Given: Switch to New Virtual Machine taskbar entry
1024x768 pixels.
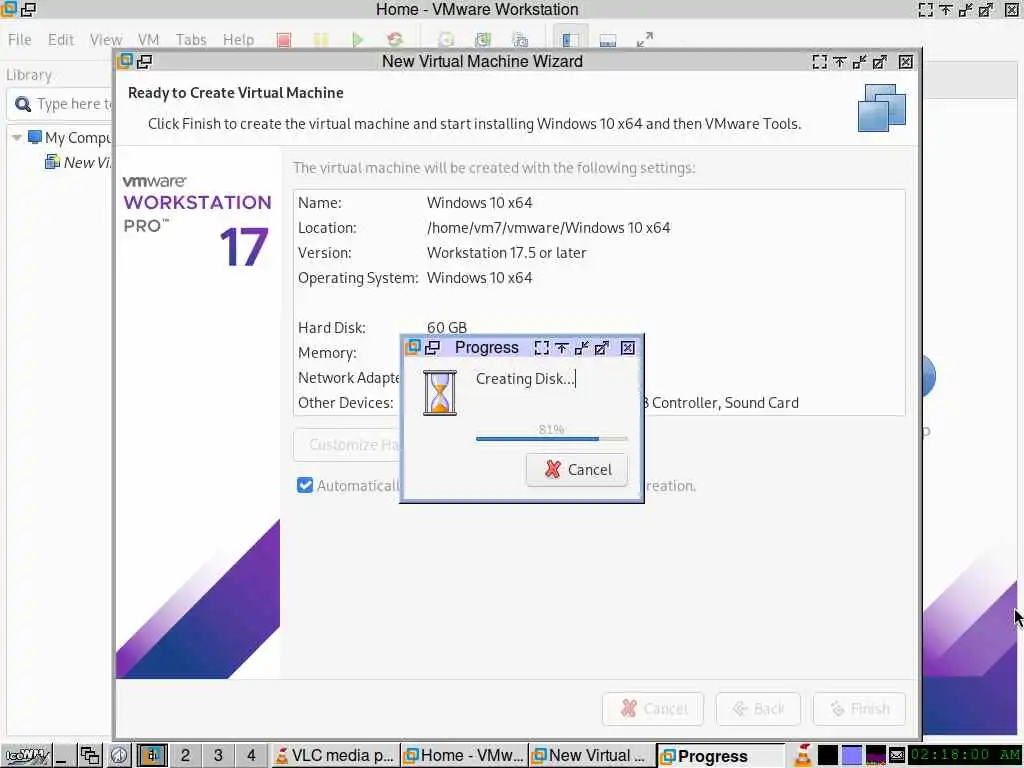Looking at the screenshot, I should pos(591,756).
